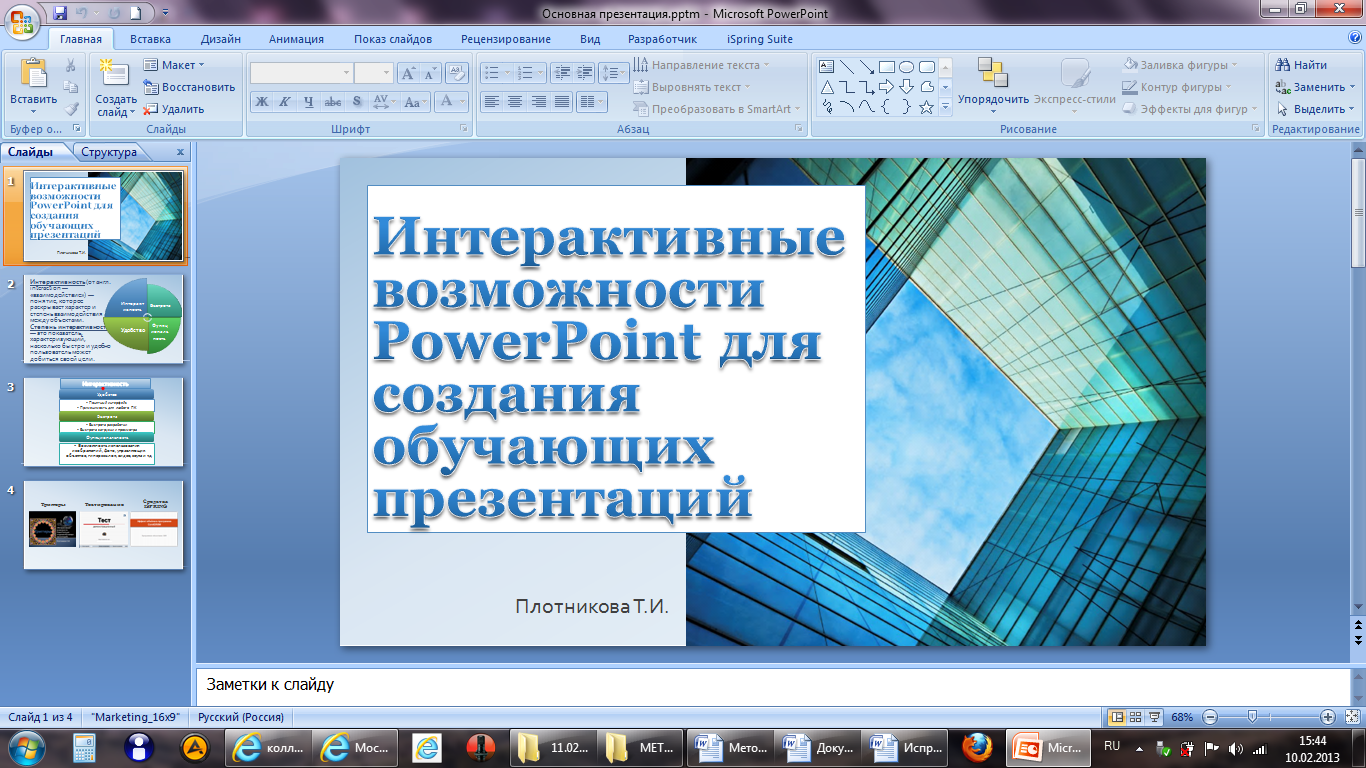Click the Office round button

pyautogui.click(x=22, y=20)
